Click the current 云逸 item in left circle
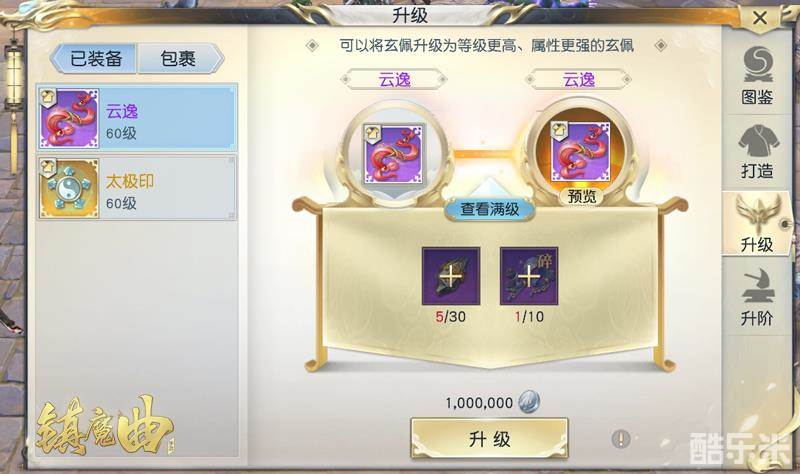 pyautogui.click(x=393, y=154)
